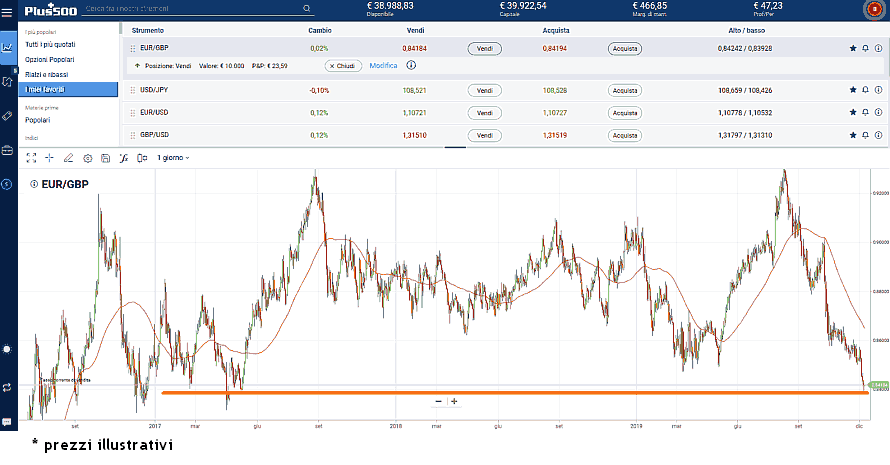Toggle favorite star for GBP/USD
The height and width of the screenshot is (465, 890).
click(853, 135)
